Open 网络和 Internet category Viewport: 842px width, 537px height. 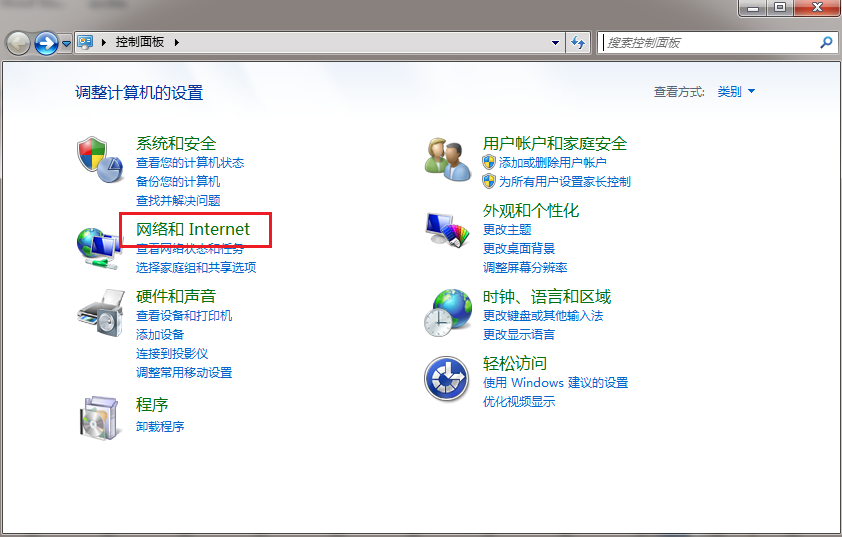pos(193,229)
